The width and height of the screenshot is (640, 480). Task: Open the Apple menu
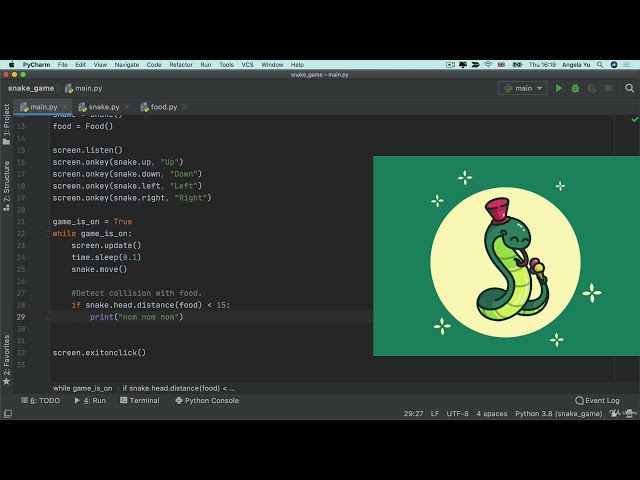pos(11,64)
